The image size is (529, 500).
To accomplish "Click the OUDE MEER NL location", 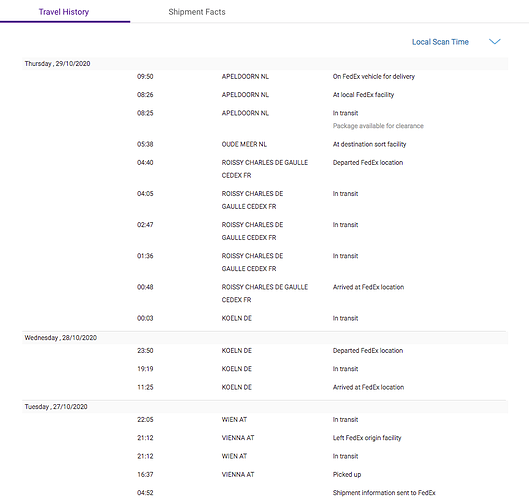I will click(244, 144).
